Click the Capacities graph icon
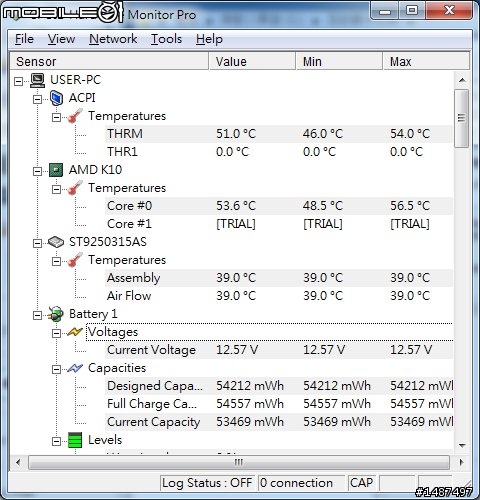This screenshot has width=480, height=500. [75, 368]
